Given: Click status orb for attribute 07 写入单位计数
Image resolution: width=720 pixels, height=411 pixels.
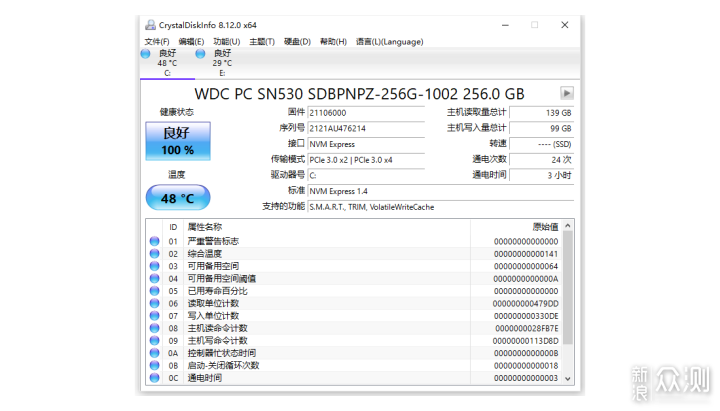Looking at the screenshot, I should [155, 315].
